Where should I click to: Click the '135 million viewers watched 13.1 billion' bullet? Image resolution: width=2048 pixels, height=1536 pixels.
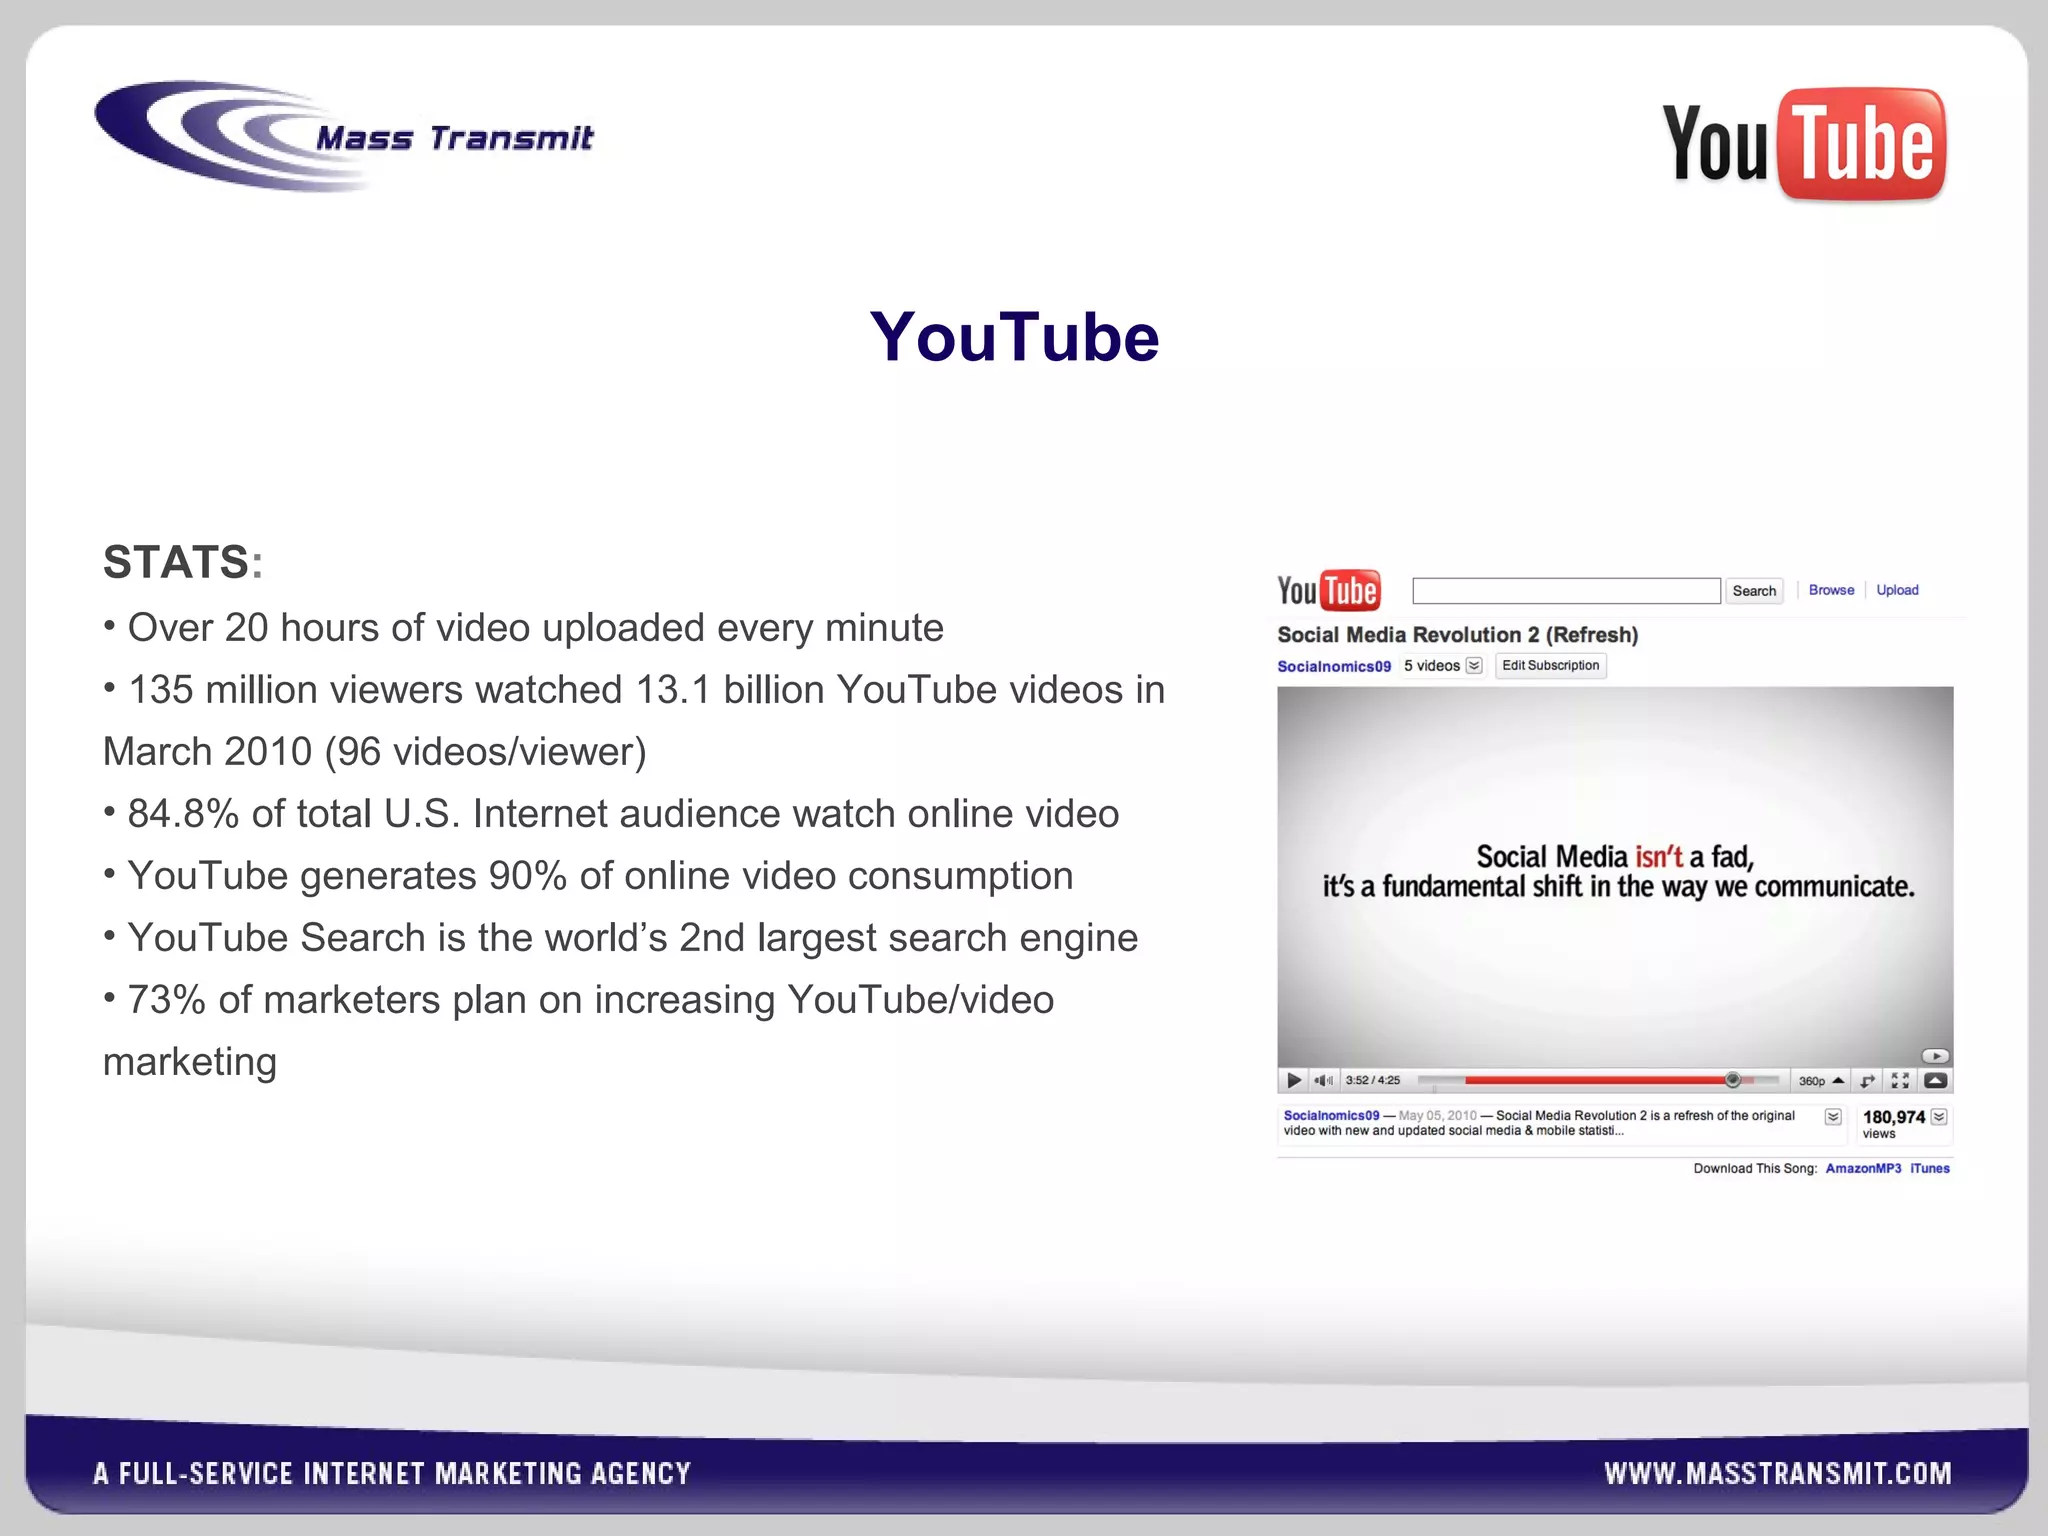tap(634, 721)
